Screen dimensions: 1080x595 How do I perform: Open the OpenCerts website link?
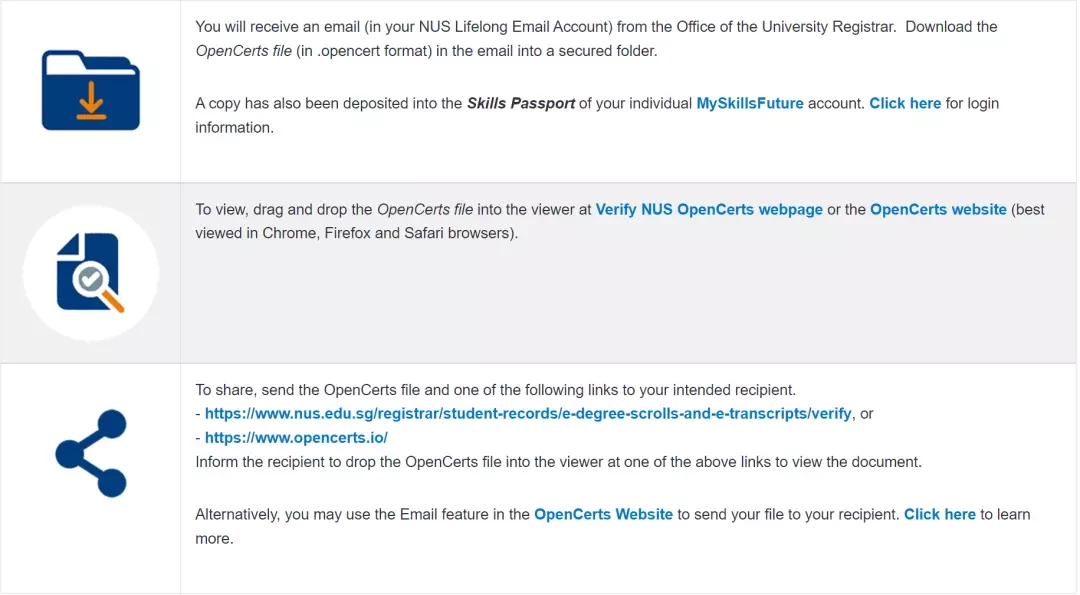coord(938,209)
